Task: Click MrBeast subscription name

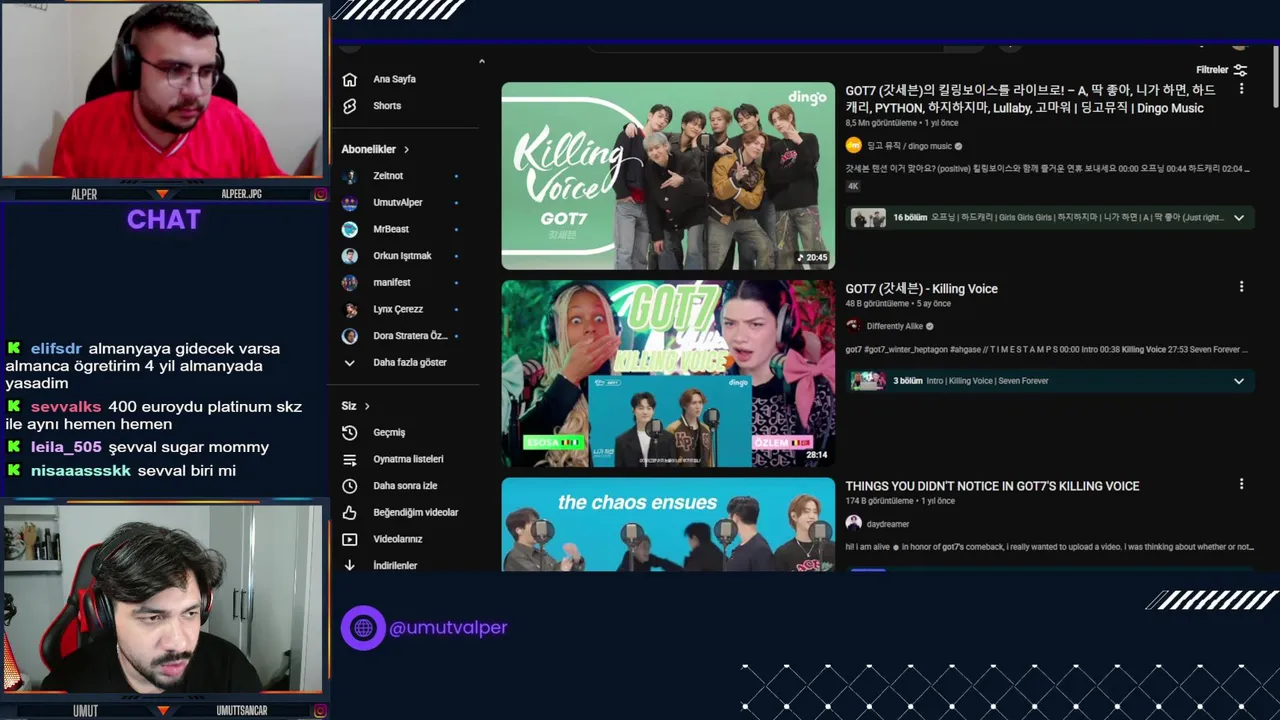Action: tap(391, 229)
